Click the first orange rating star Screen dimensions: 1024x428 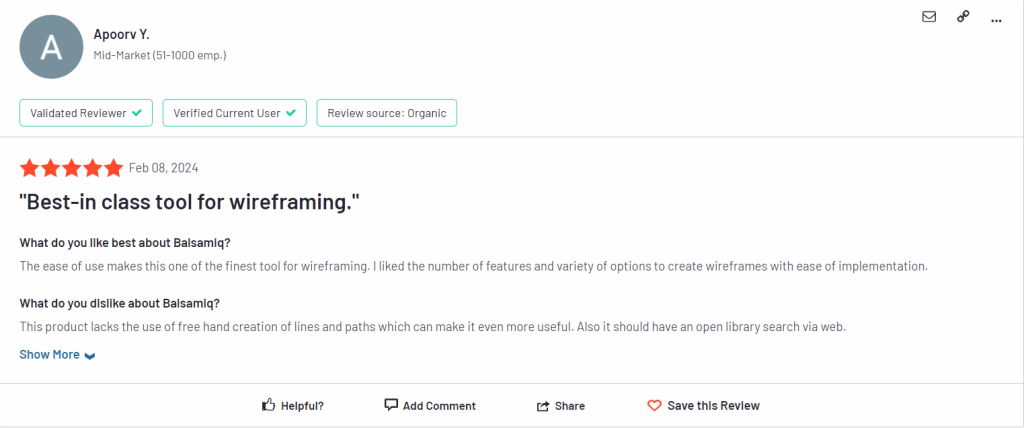pos(29,168)
